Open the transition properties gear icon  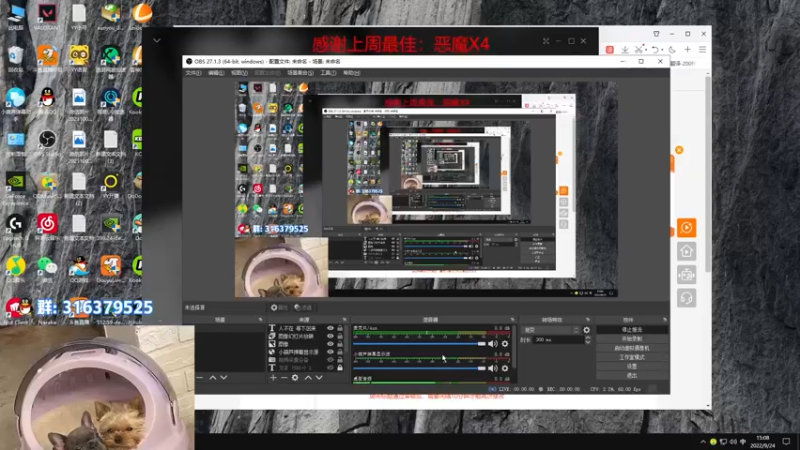click(x=587, y=330)
